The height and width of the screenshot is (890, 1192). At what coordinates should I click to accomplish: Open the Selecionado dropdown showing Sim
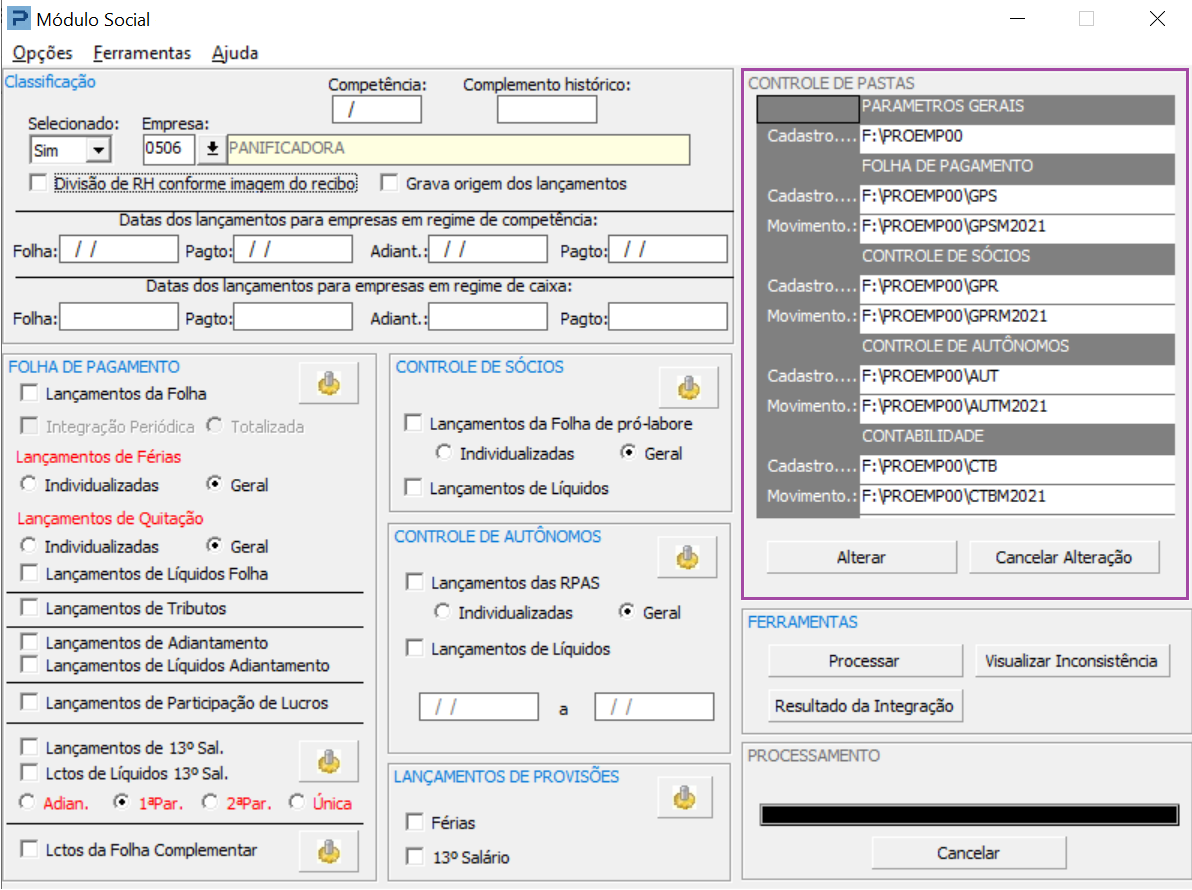pyautogui.click(x=98, y=150)
